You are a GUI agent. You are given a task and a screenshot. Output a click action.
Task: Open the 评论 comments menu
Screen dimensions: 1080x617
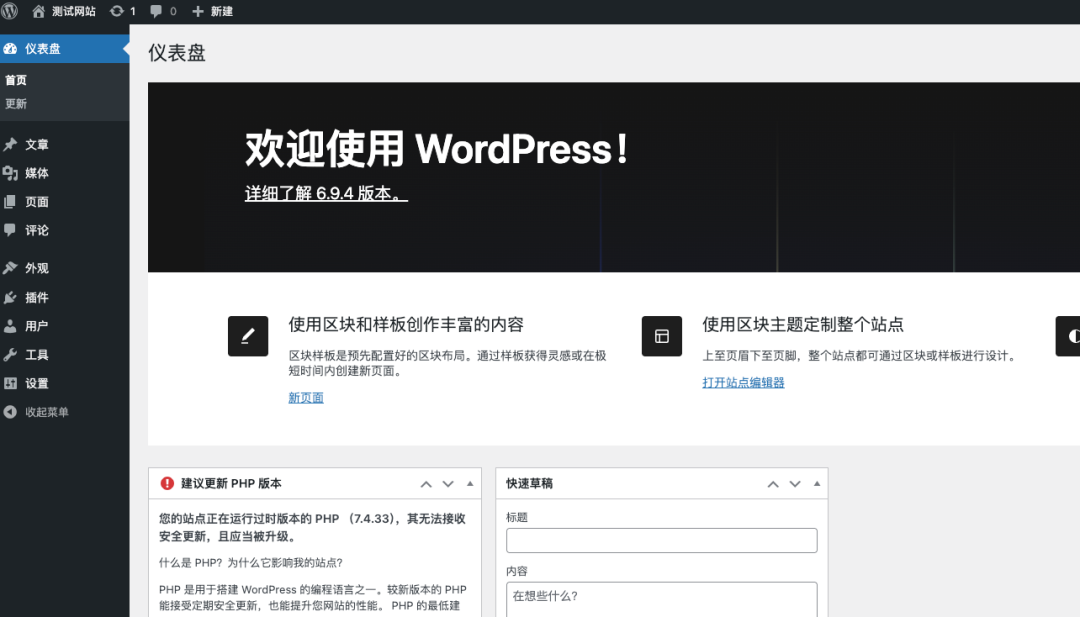pos(65,230)
